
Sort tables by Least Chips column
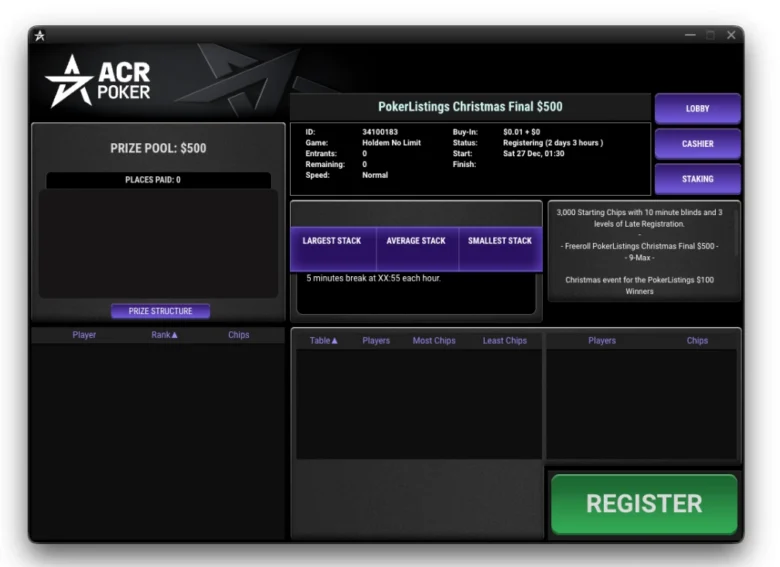tap(504, 341)
